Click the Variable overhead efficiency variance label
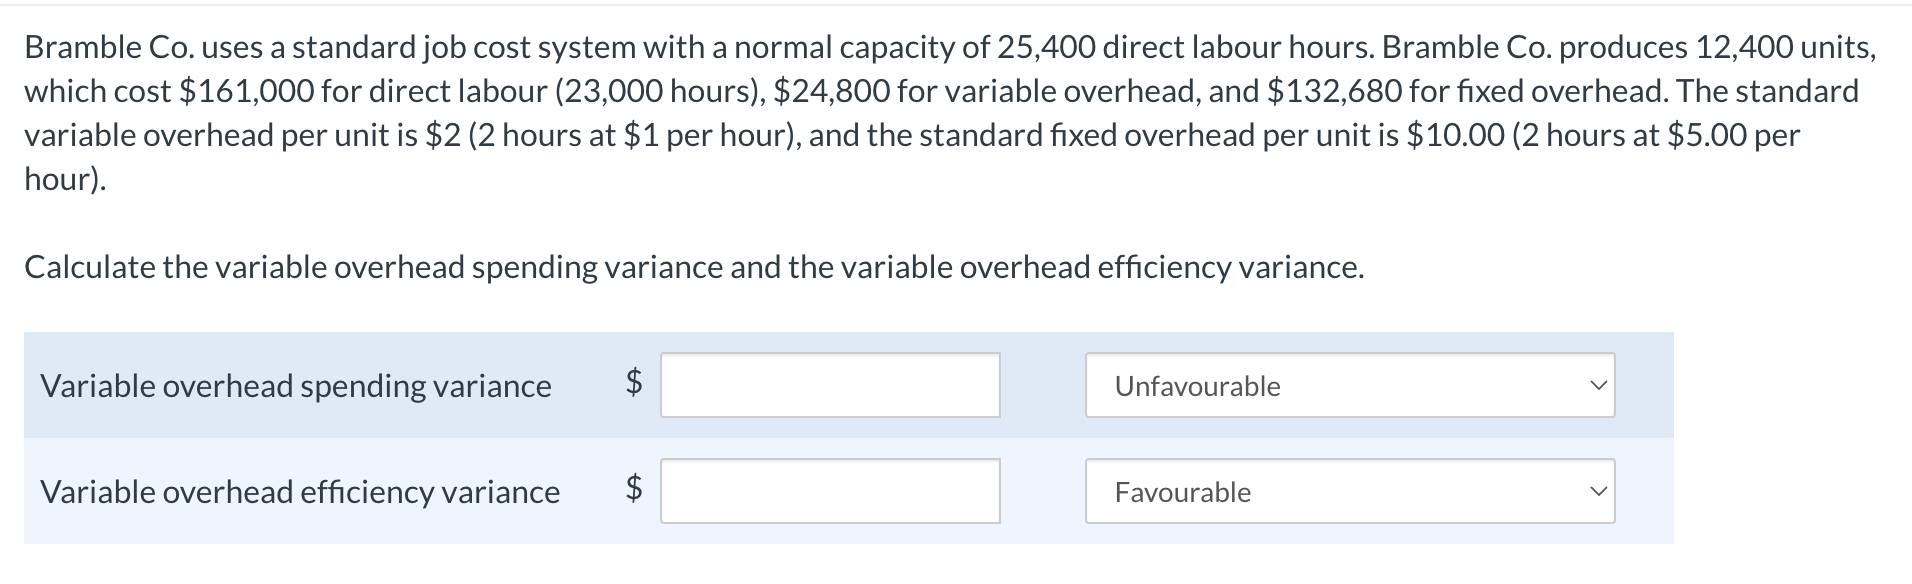Viewport: 1912px width, 584px height. [299, 492]
